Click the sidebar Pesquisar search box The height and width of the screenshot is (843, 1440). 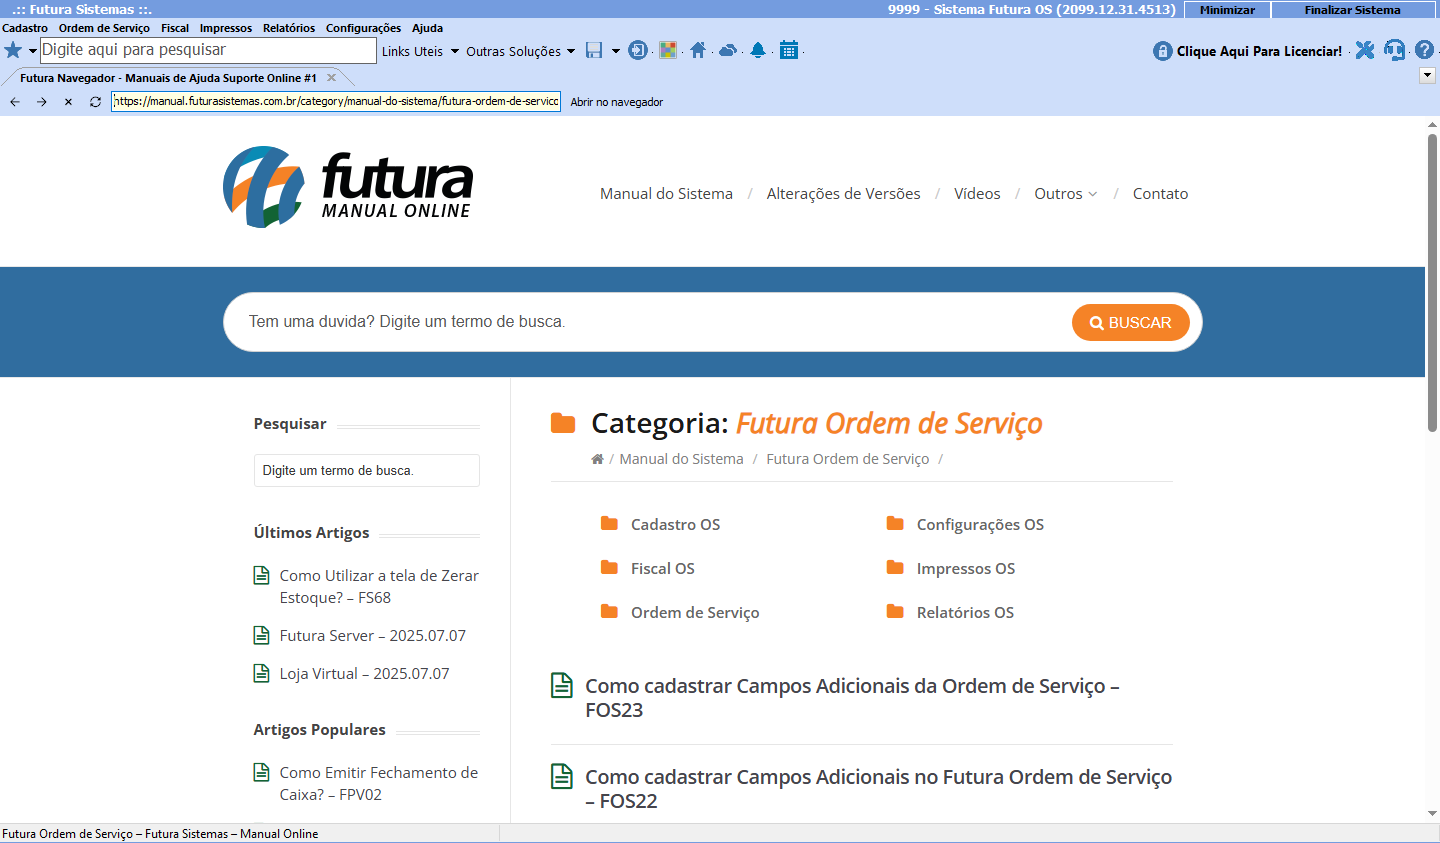[x=367, y=470]
